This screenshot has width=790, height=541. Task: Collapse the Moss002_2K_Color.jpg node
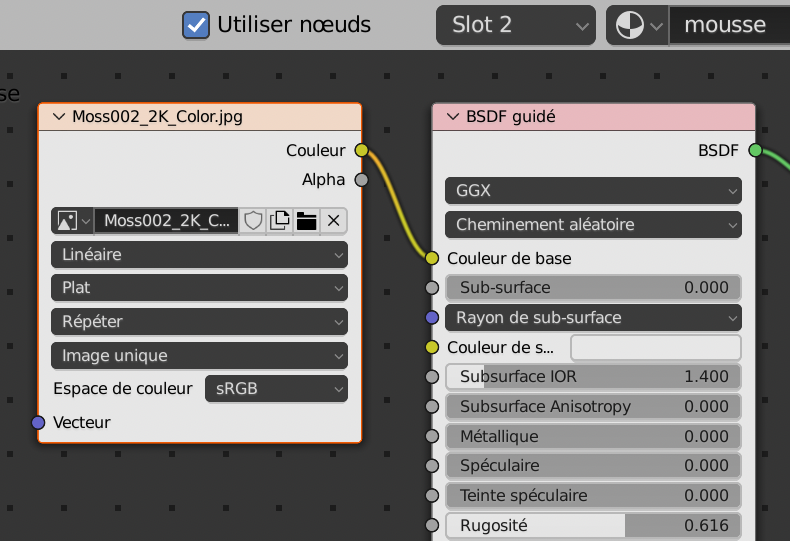pos(58,117)
